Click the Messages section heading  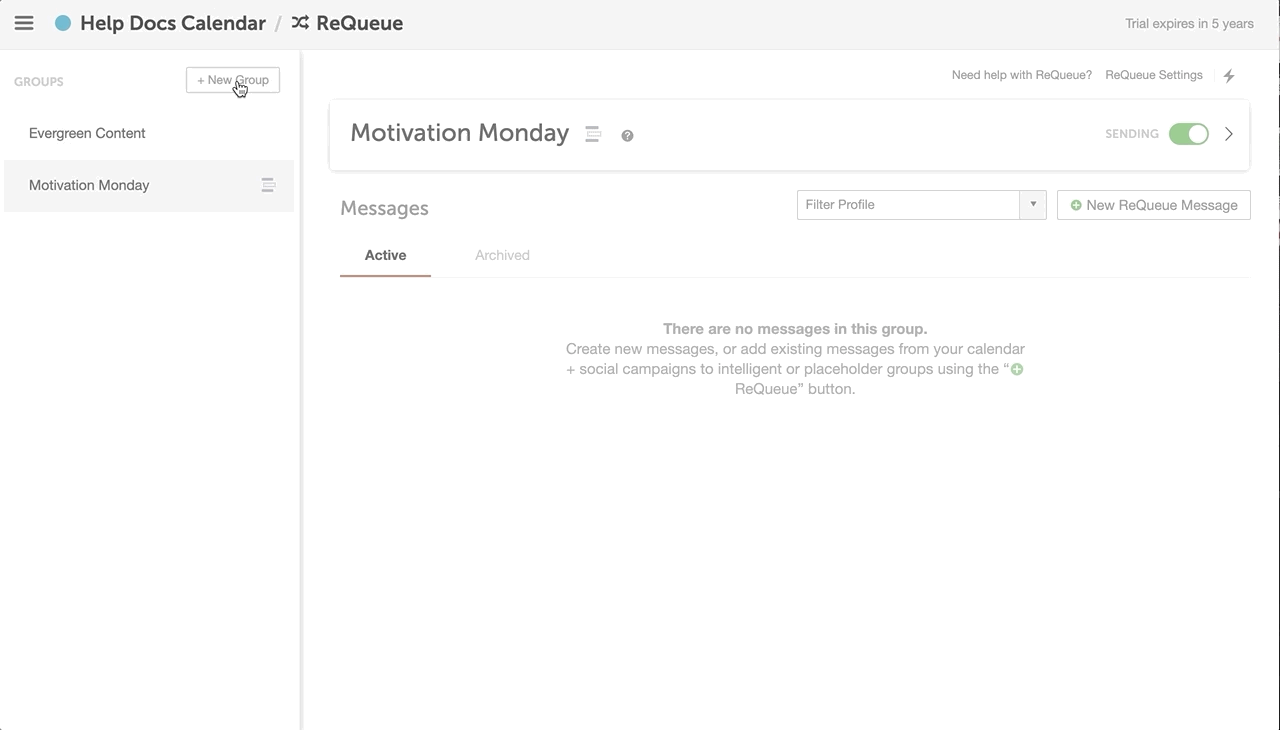pyautogui.click(x=384, y=208)
